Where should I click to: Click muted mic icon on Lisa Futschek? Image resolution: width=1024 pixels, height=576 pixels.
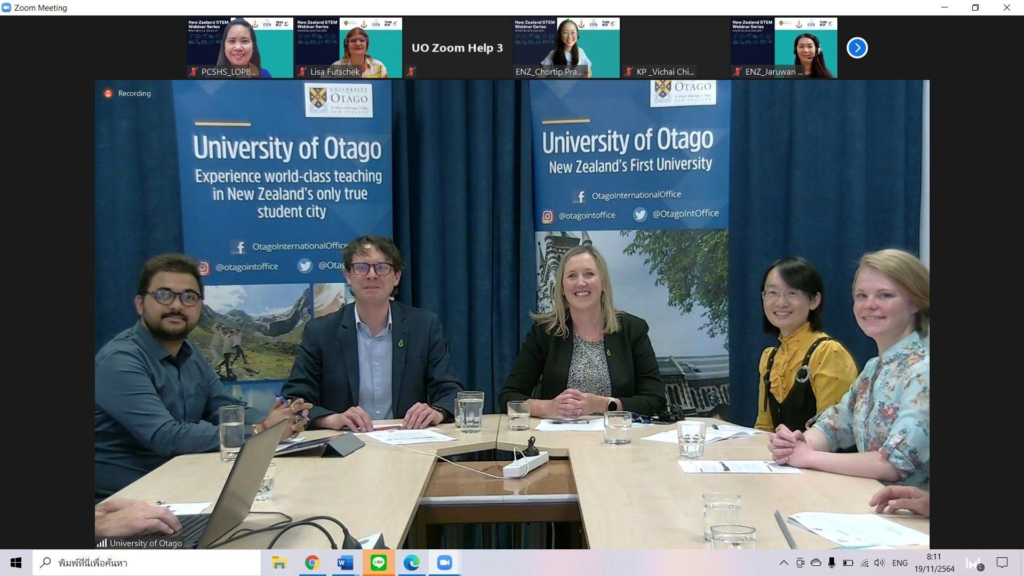click(302, 72)
